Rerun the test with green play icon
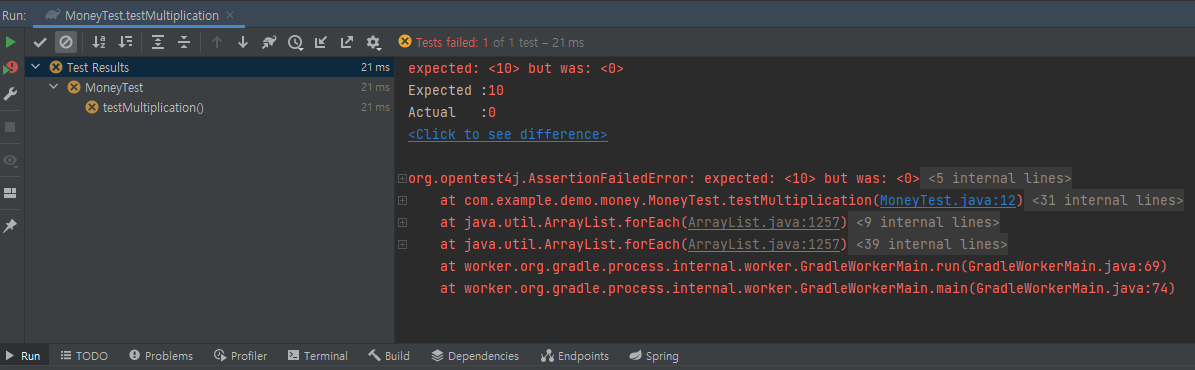Image resolution: width=1195 pixels, height=370 pixels. pos(11,42)
